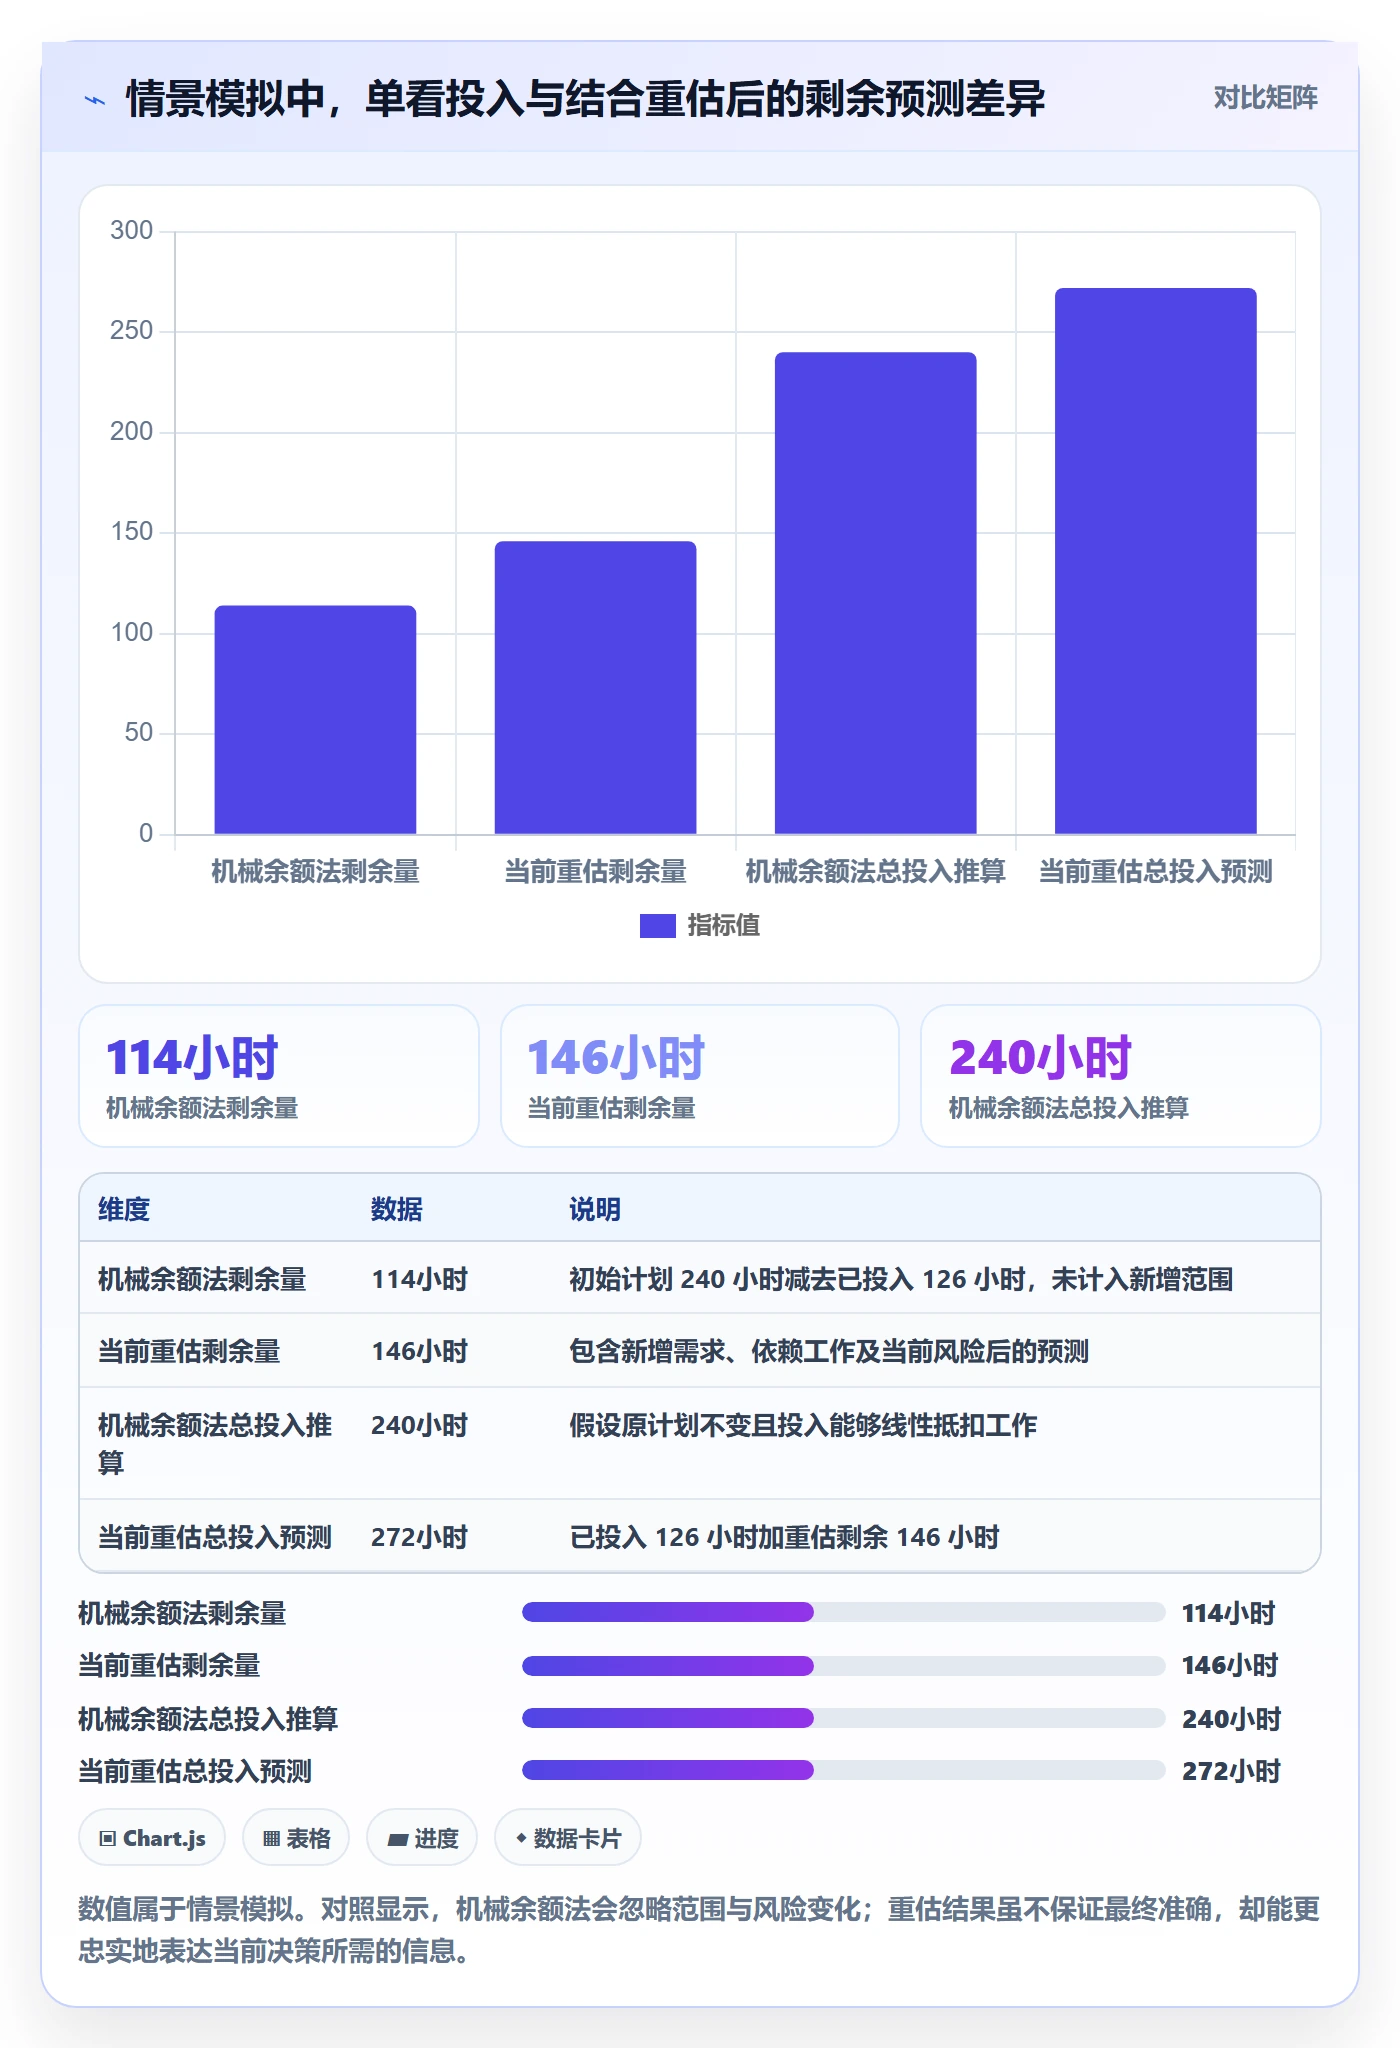The width and height of the screenshot is (1400, 2048).
Task: Click the 146小时 cell in table
Action: [x=420, y=1351]
